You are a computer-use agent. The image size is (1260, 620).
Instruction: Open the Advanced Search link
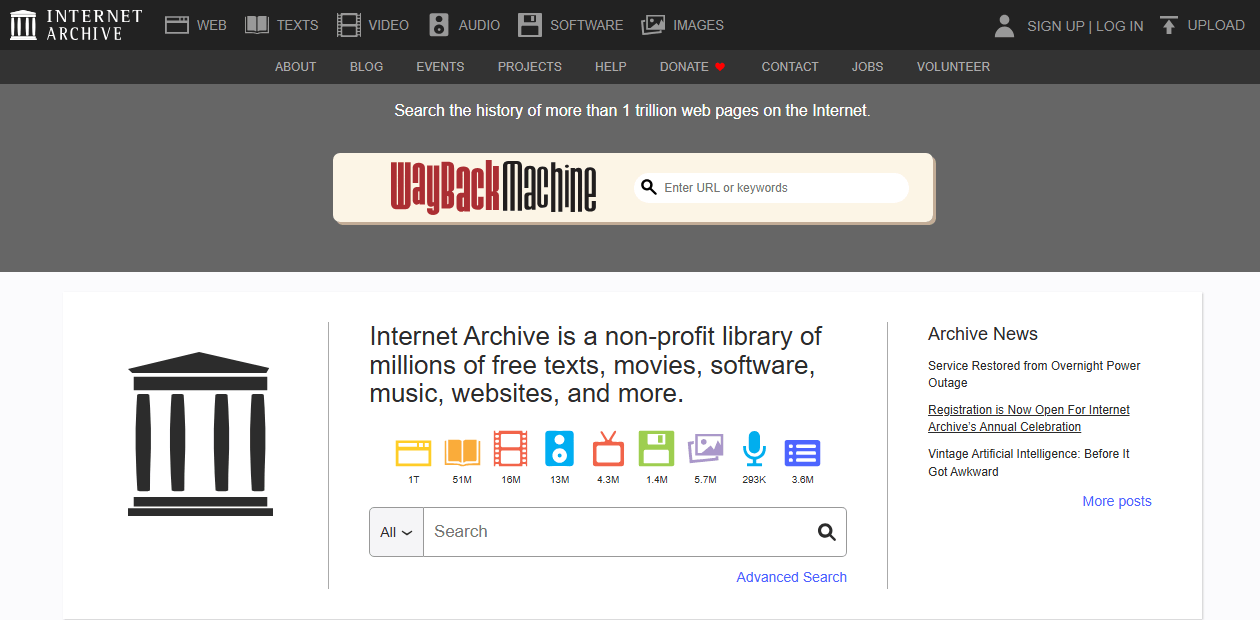coord(792,577)
